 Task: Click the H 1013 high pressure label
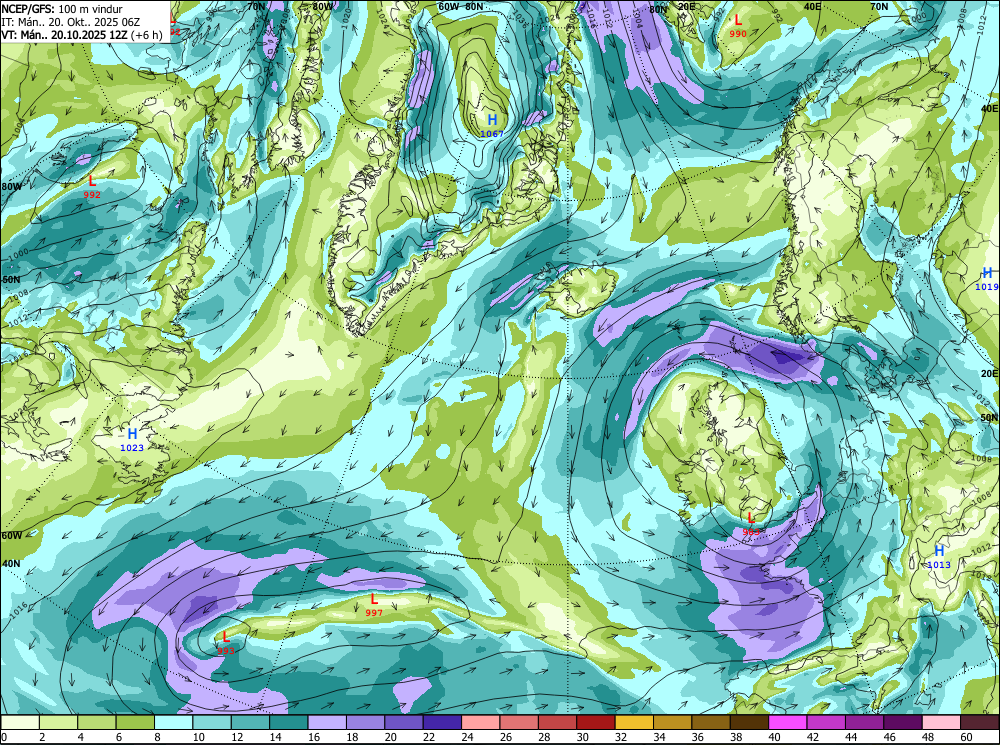point(939,557)
